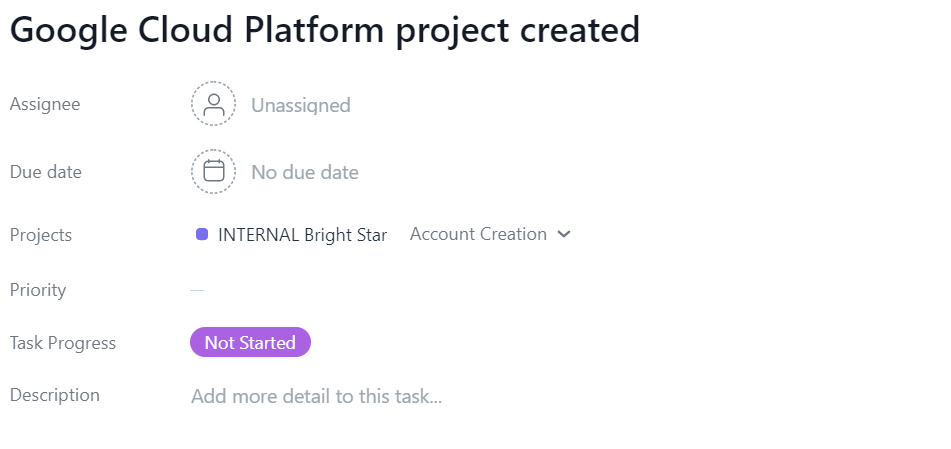Viewport: 951px width, 449px height.
Task: Click the Assignee field label
Action: 45,104
